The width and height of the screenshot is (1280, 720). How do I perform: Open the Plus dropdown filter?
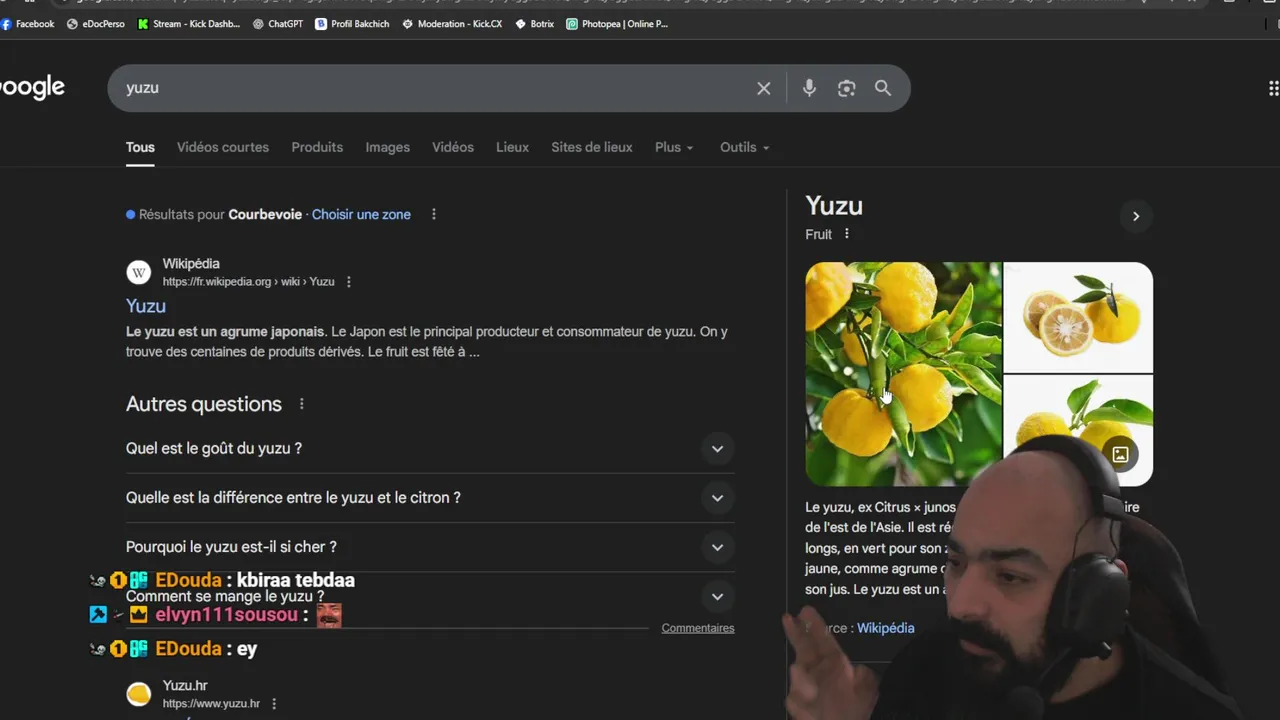coord(674,147)
